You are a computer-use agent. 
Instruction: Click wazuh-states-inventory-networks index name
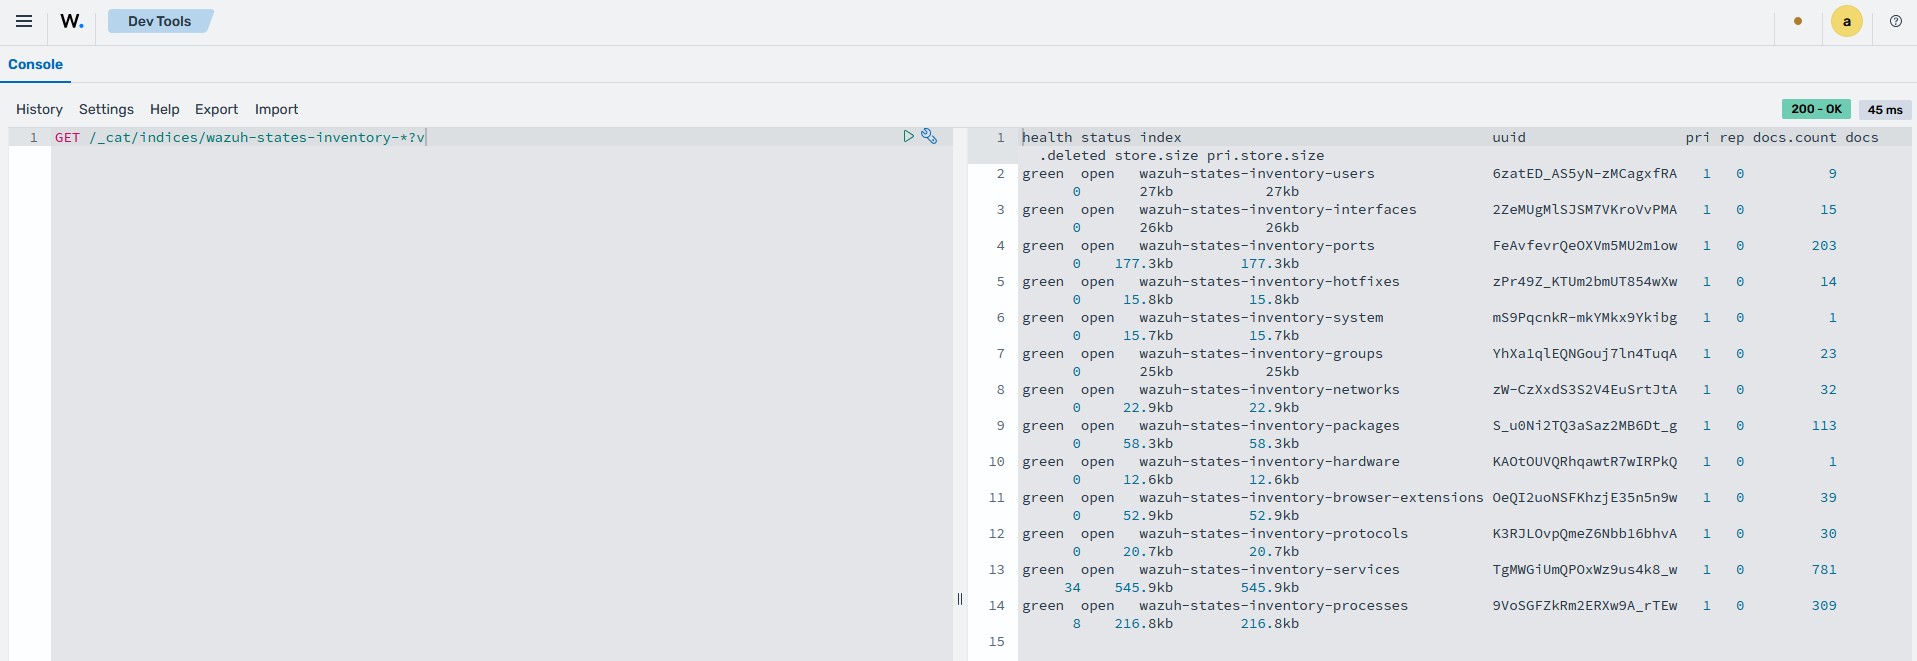click(1269, 389)
